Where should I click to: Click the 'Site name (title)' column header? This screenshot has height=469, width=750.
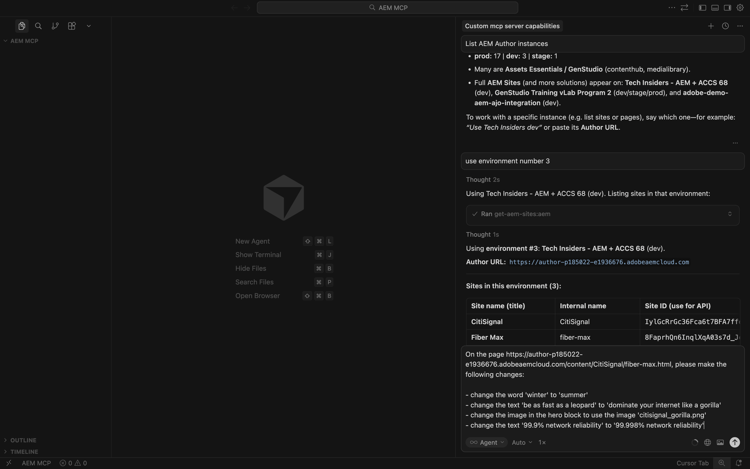pos(498,306)
